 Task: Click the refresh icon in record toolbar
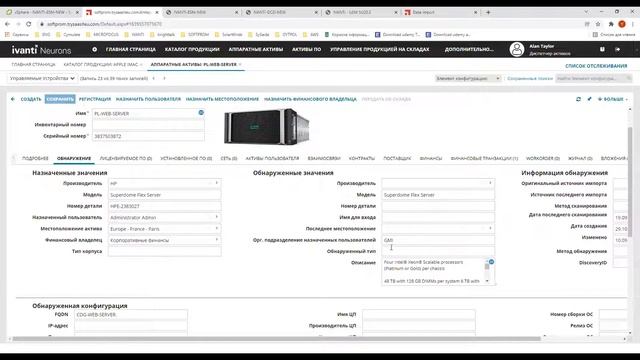[x=578, y=99]
